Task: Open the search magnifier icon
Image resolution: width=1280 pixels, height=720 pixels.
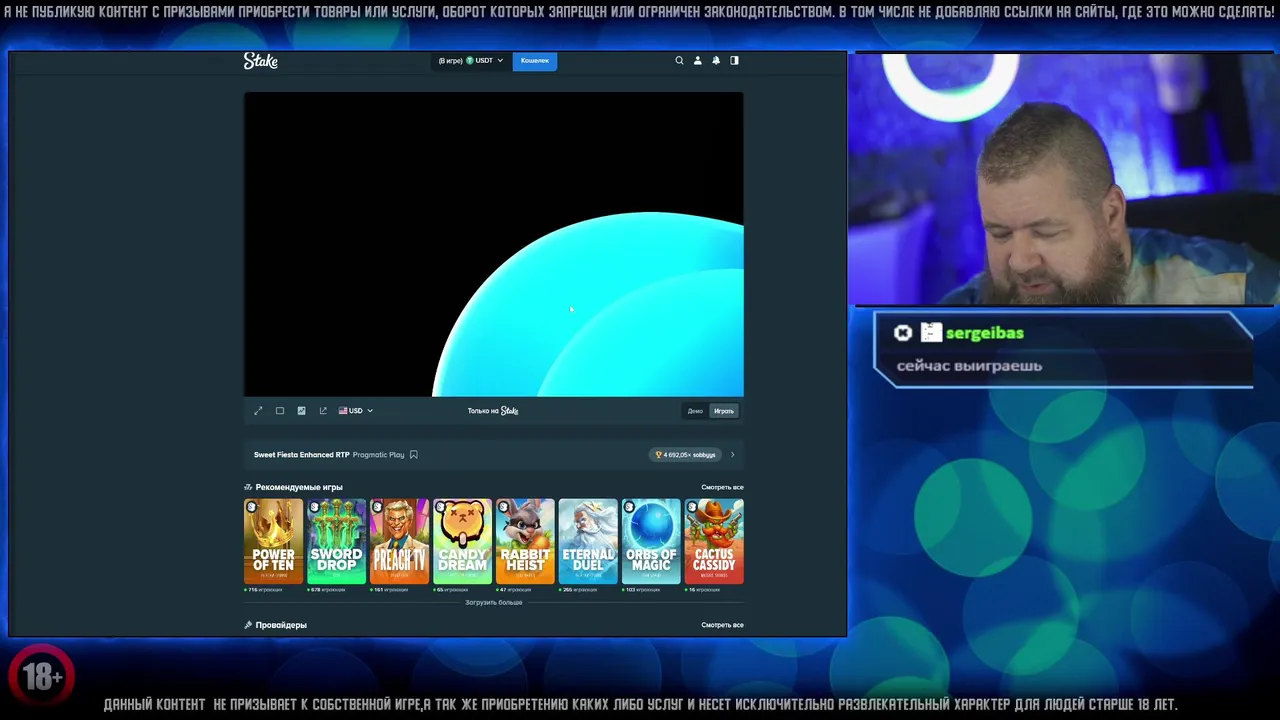Action: [679, 61]
